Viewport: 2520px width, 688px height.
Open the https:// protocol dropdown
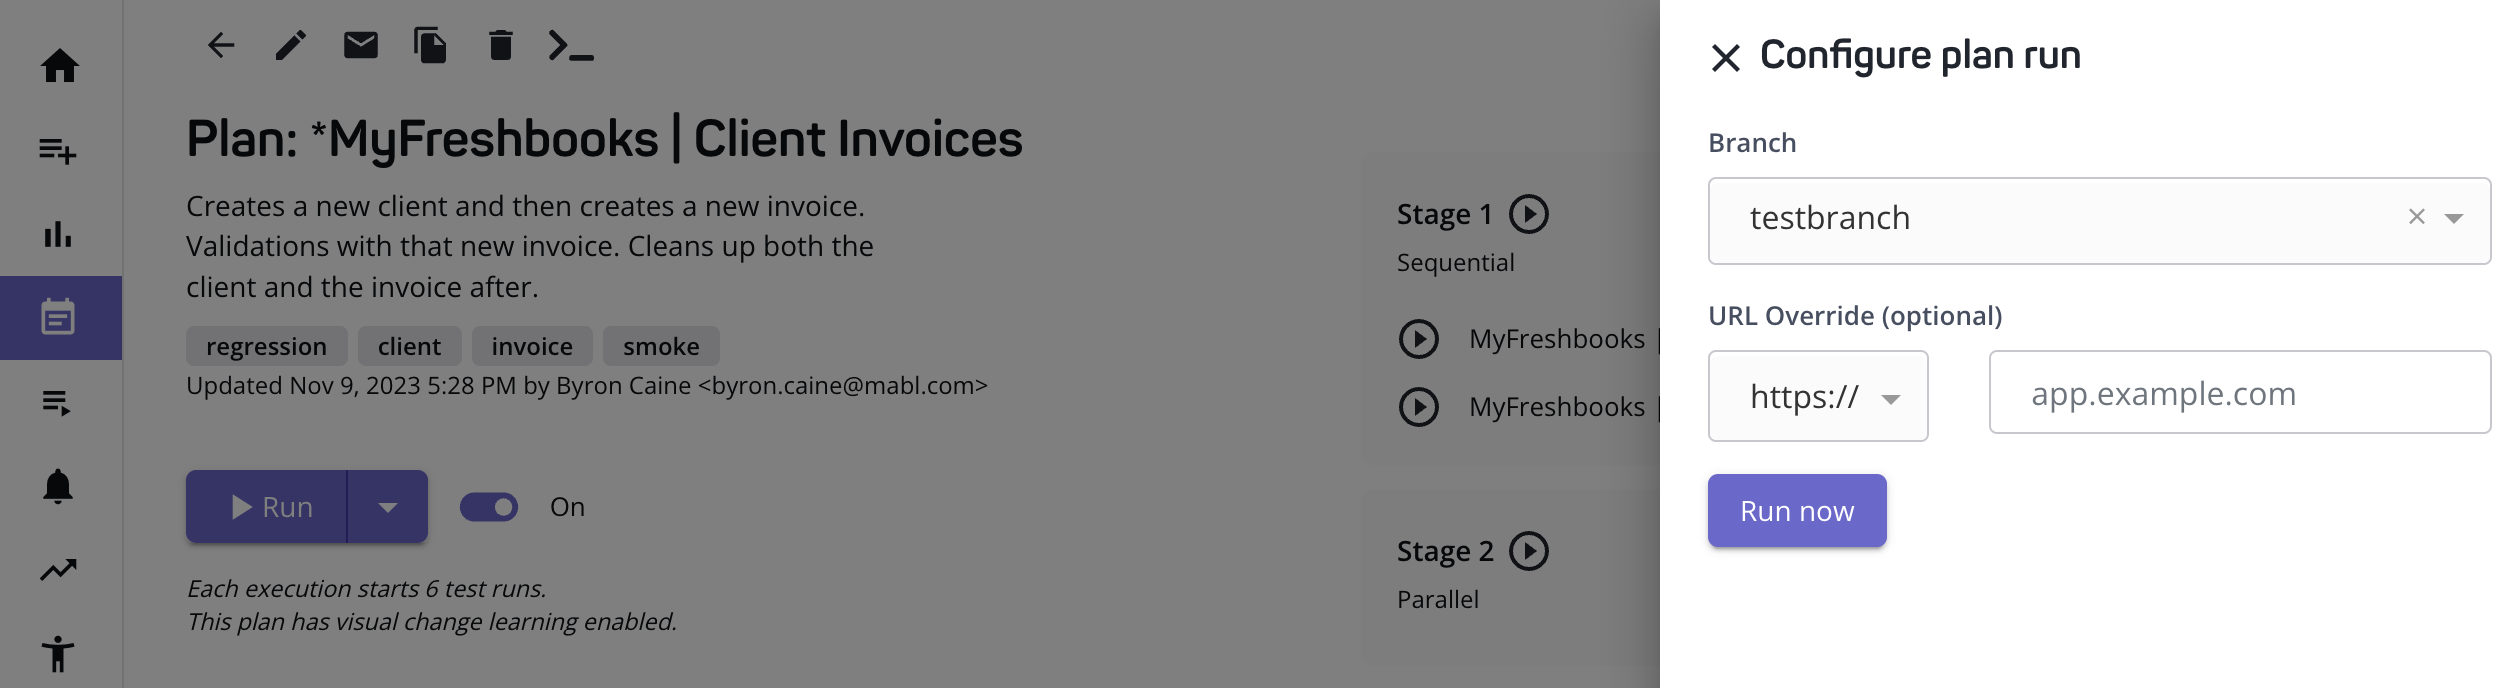pos(1818,396)
